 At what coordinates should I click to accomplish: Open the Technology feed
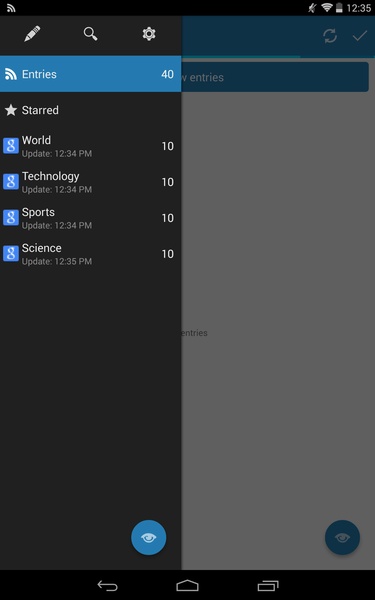(90, 182)
